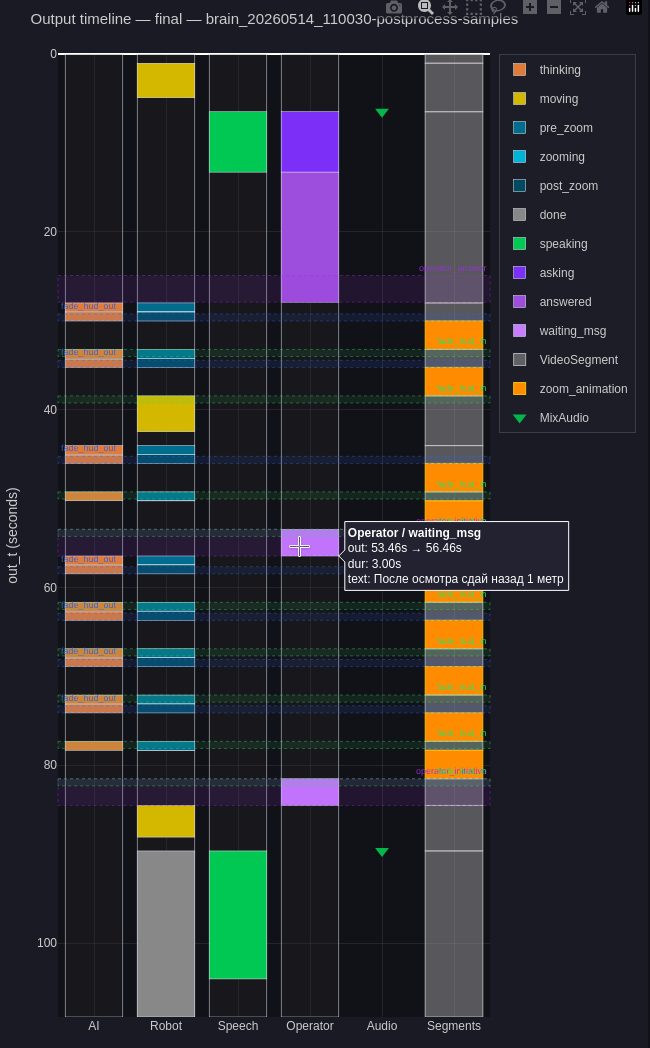
Task: Click the Audio column axis label
Action: coord(382,1026)
